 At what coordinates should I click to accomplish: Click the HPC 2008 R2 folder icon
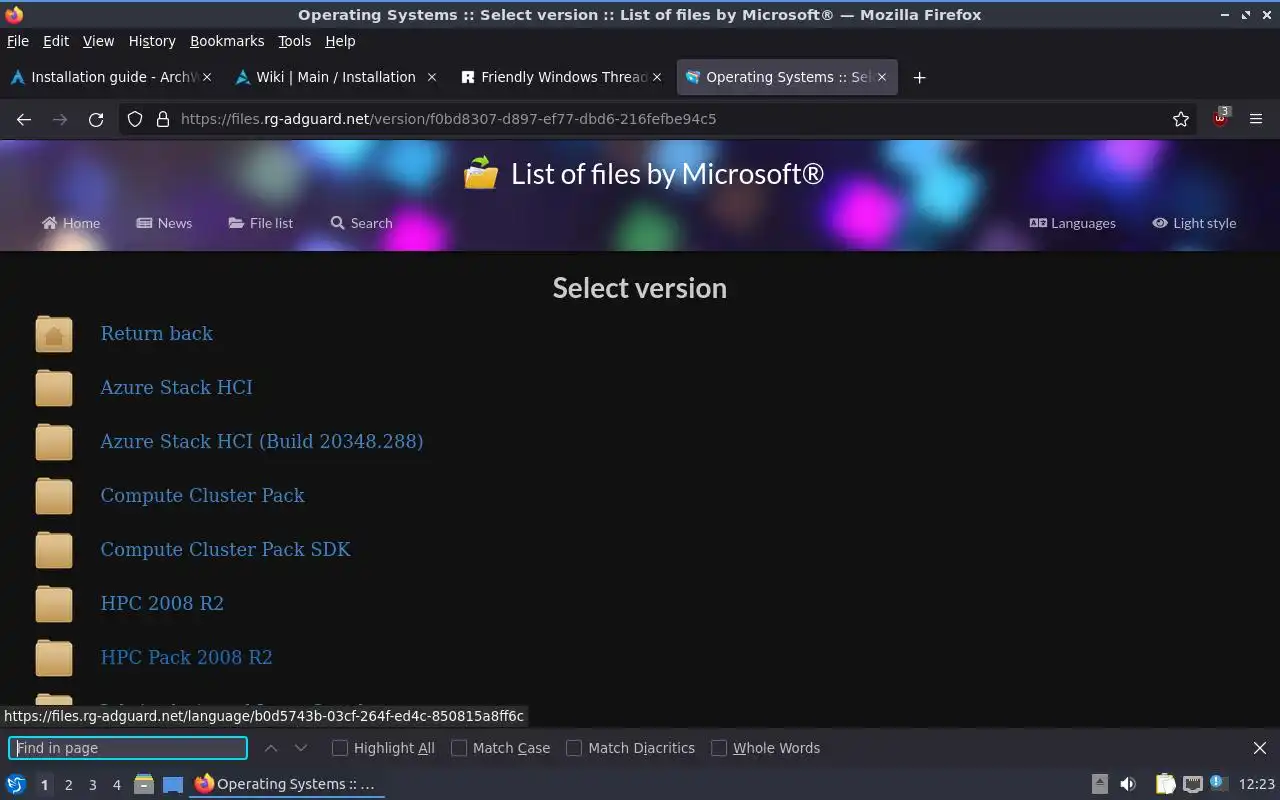[54, 604]
